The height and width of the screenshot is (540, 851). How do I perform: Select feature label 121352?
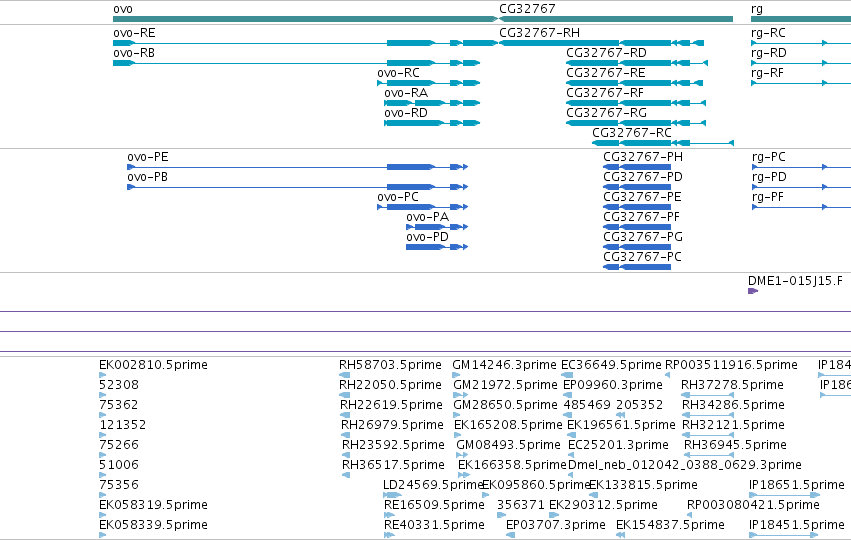point(123,425)
